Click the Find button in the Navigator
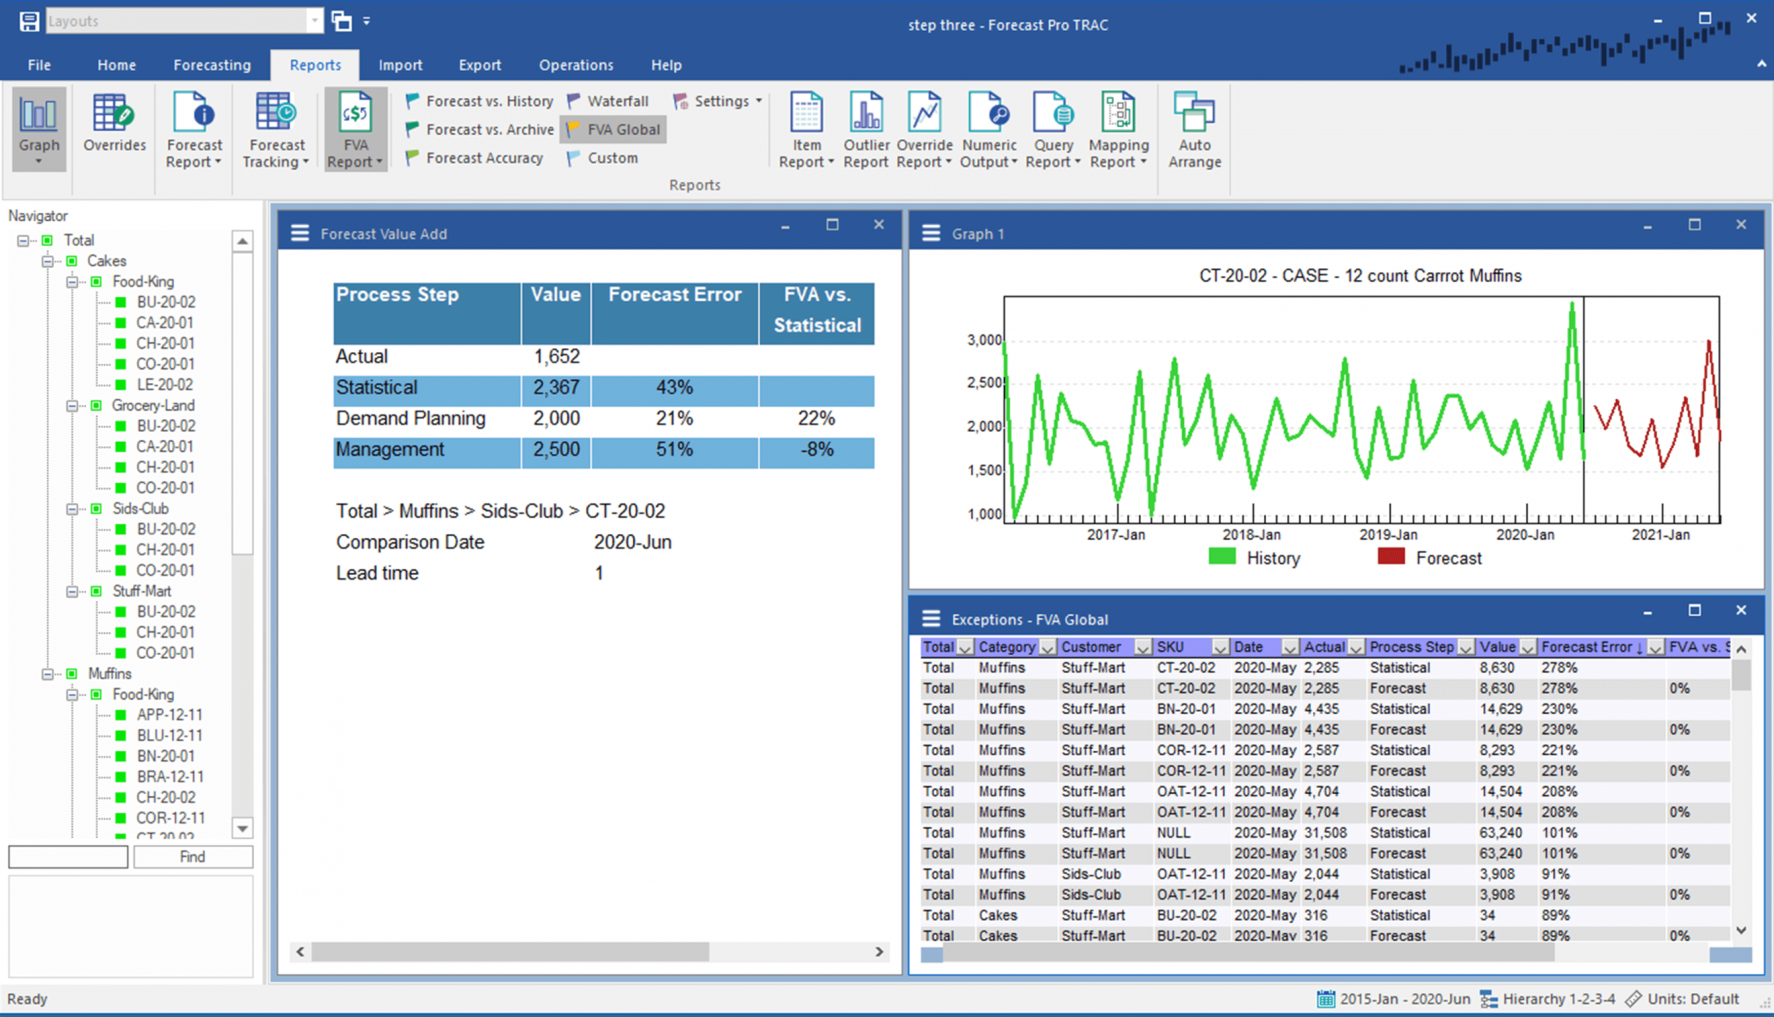The width and height of the screenshot is (1774, 1017). 192,857
